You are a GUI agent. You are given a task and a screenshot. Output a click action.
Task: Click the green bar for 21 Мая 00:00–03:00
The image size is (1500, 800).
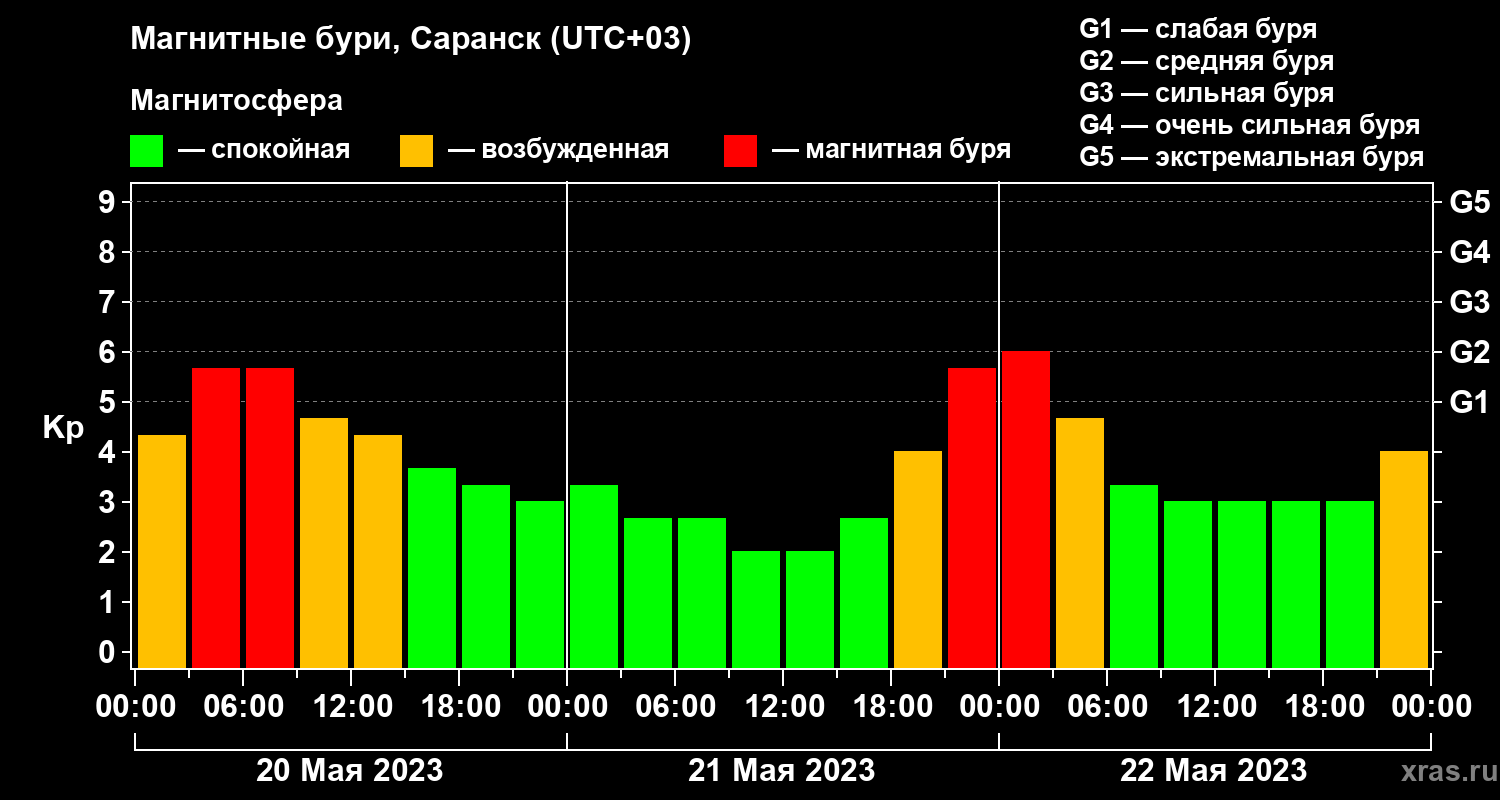[x=594, y=576]
